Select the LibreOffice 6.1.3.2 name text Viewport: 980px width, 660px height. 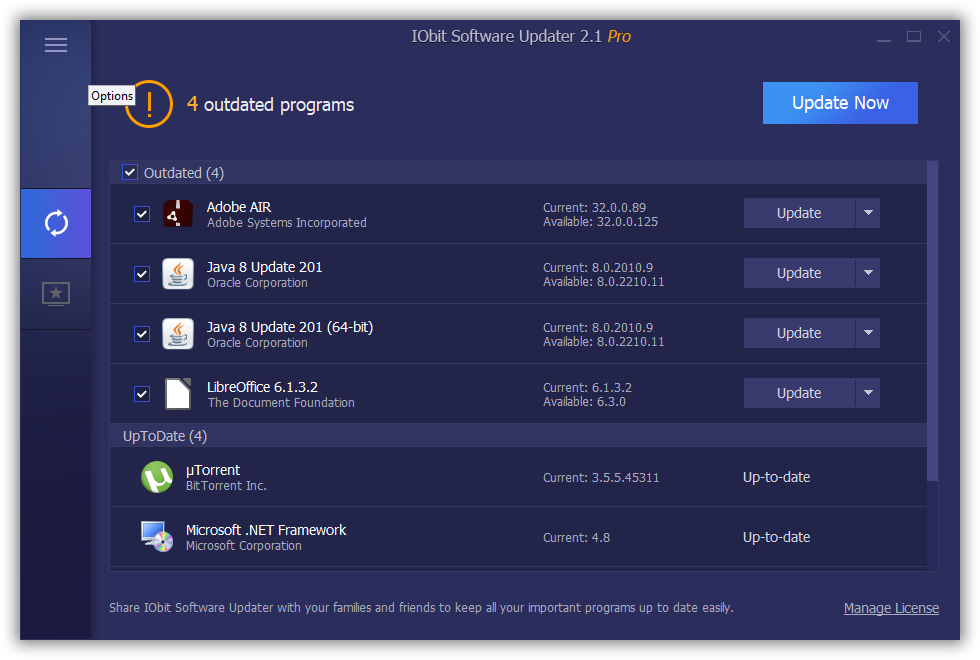(x=262, y=387)
